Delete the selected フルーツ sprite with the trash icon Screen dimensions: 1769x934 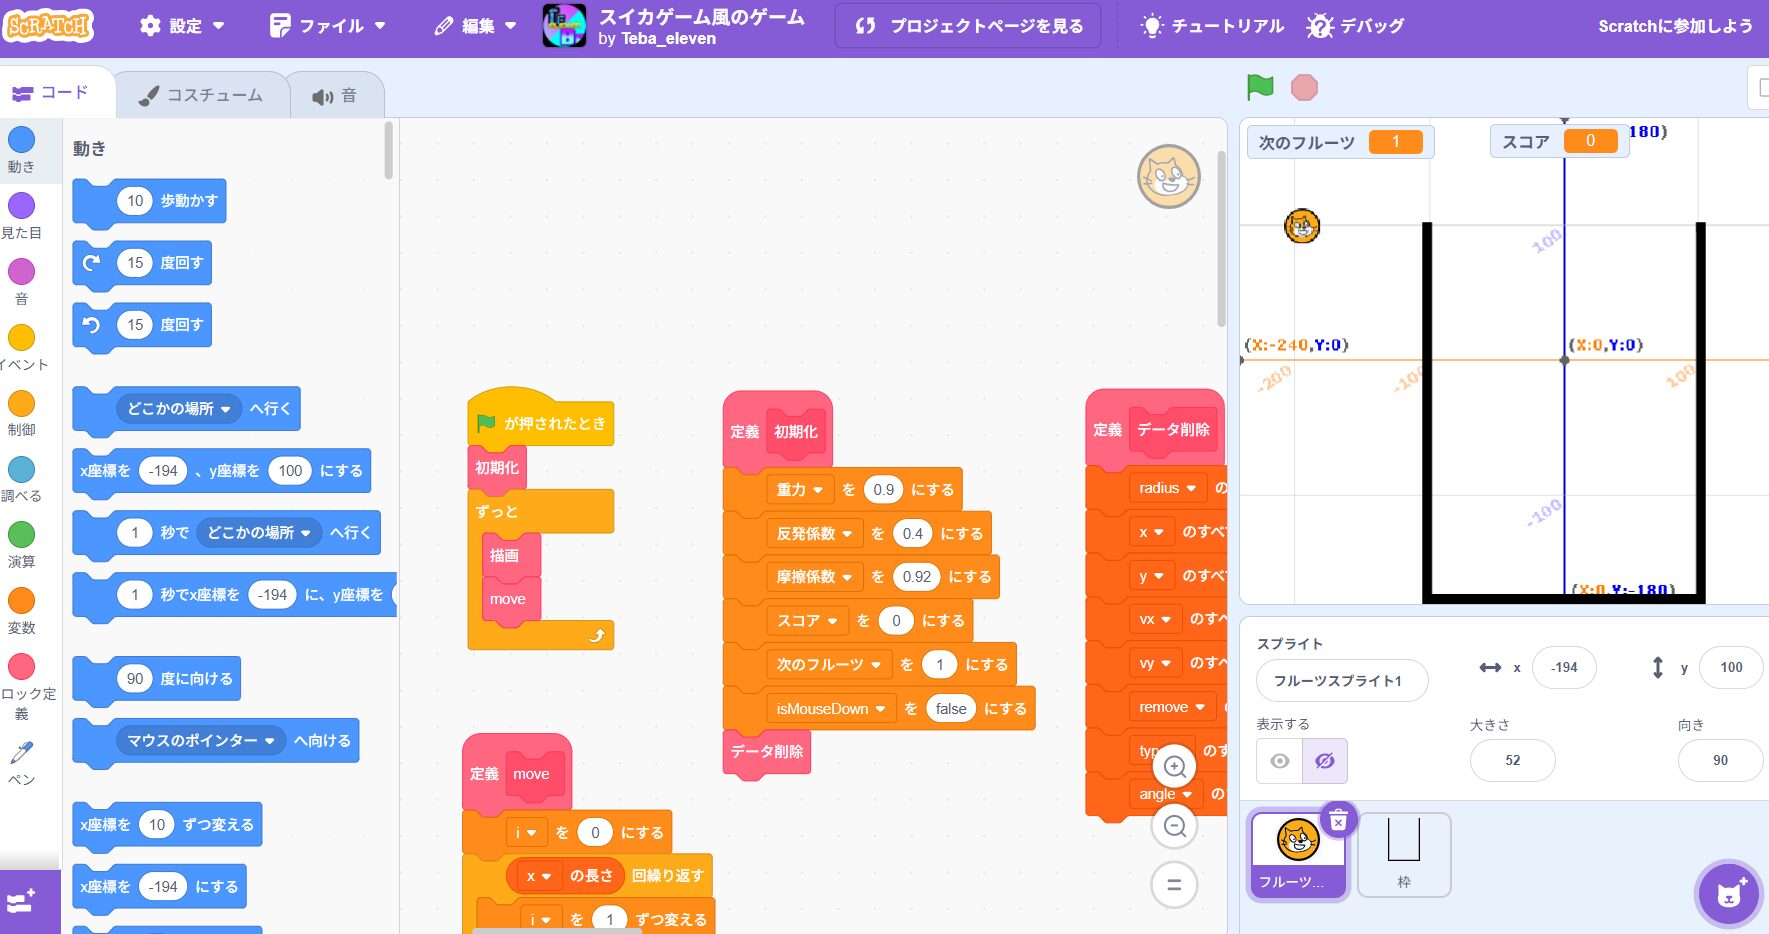point(1338,821)
